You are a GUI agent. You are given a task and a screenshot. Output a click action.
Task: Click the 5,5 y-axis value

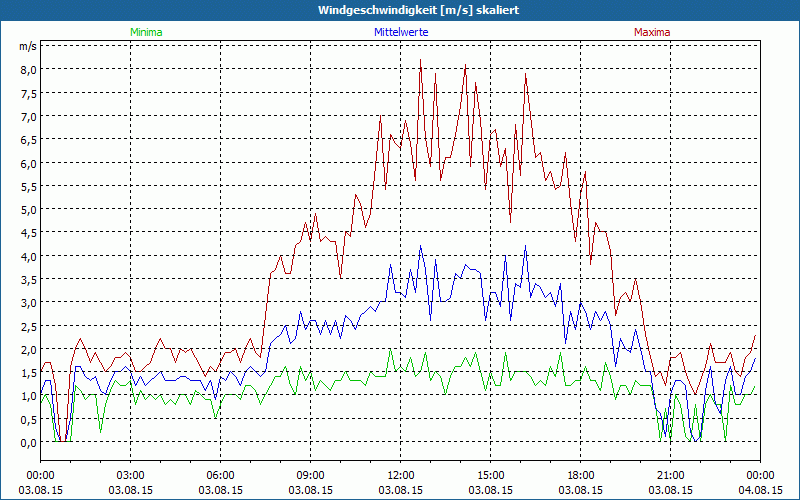tap(29, 187)
